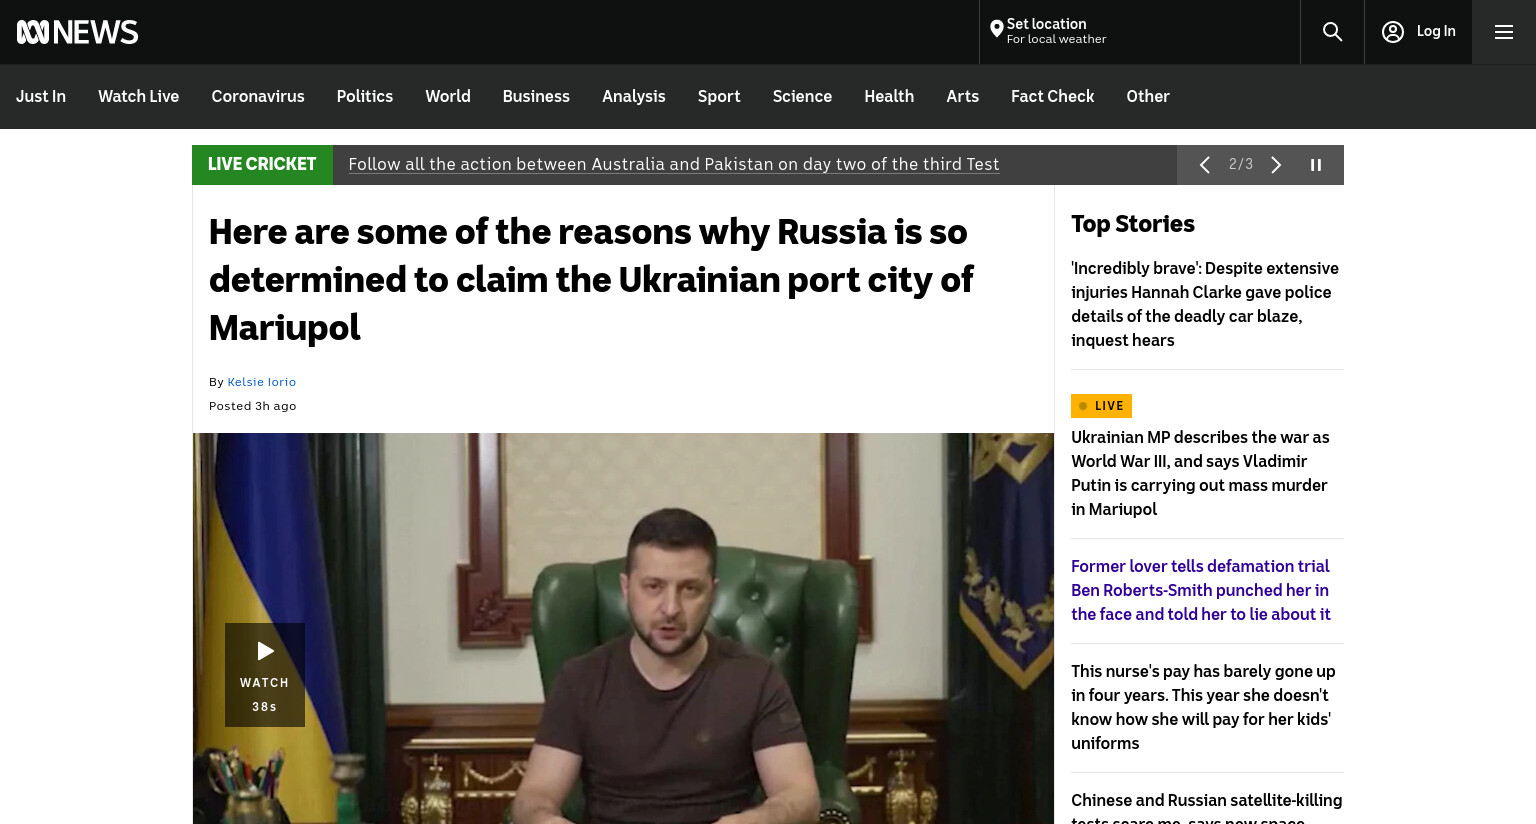Show next ticker headline arrow

click(1276, 165)
